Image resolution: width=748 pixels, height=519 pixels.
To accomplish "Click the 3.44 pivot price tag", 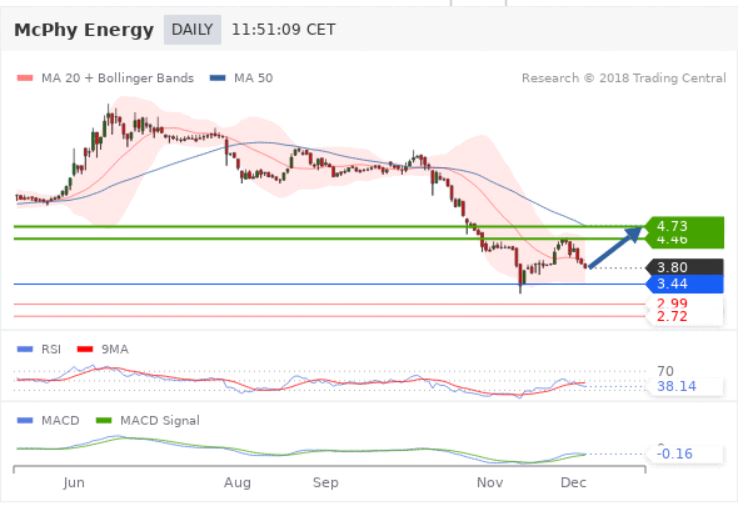I will pyautogui.click(x=685, y=284).
